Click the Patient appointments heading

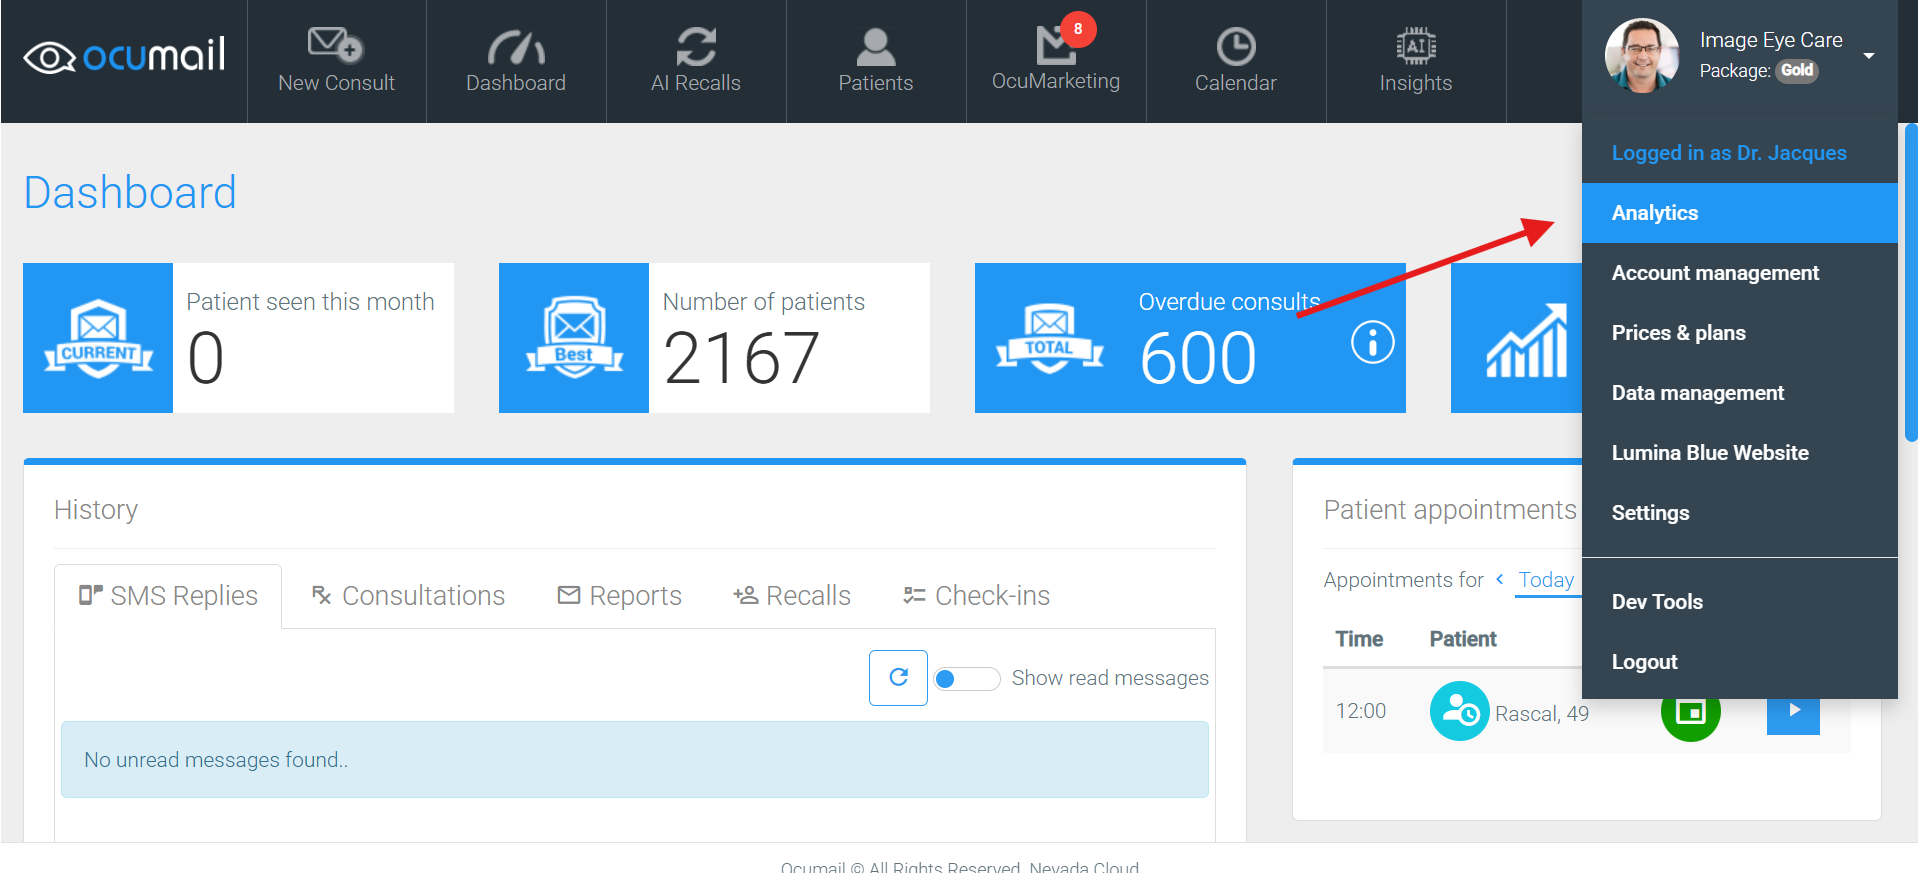coord(1450,510)
